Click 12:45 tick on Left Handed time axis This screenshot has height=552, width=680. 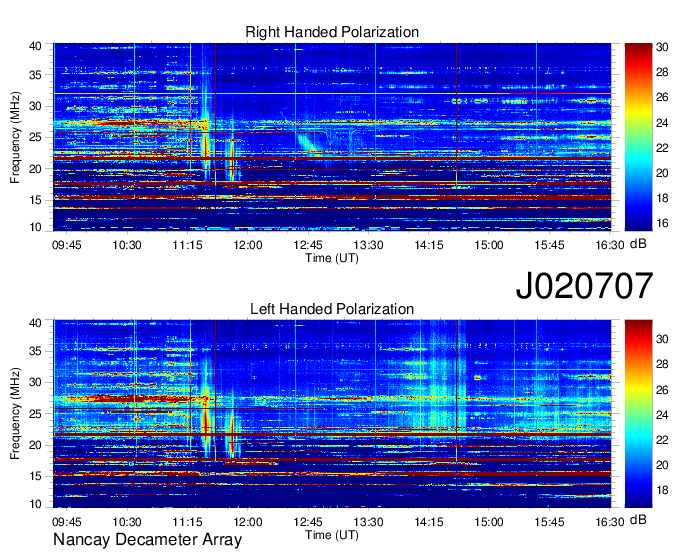(x=308, y=522)
